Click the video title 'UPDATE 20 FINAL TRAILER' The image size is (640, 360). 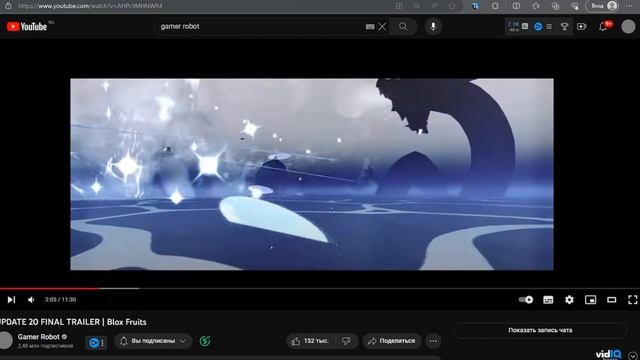(73, 322)
